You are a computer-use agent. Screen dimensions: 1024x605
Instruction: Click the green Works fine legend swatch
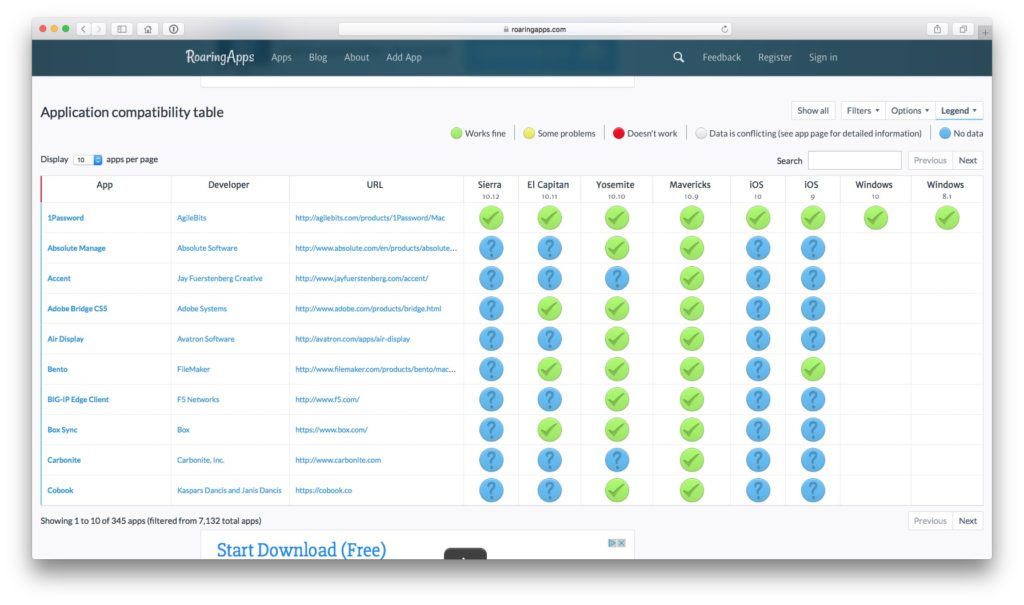click(x=456, y=133)
